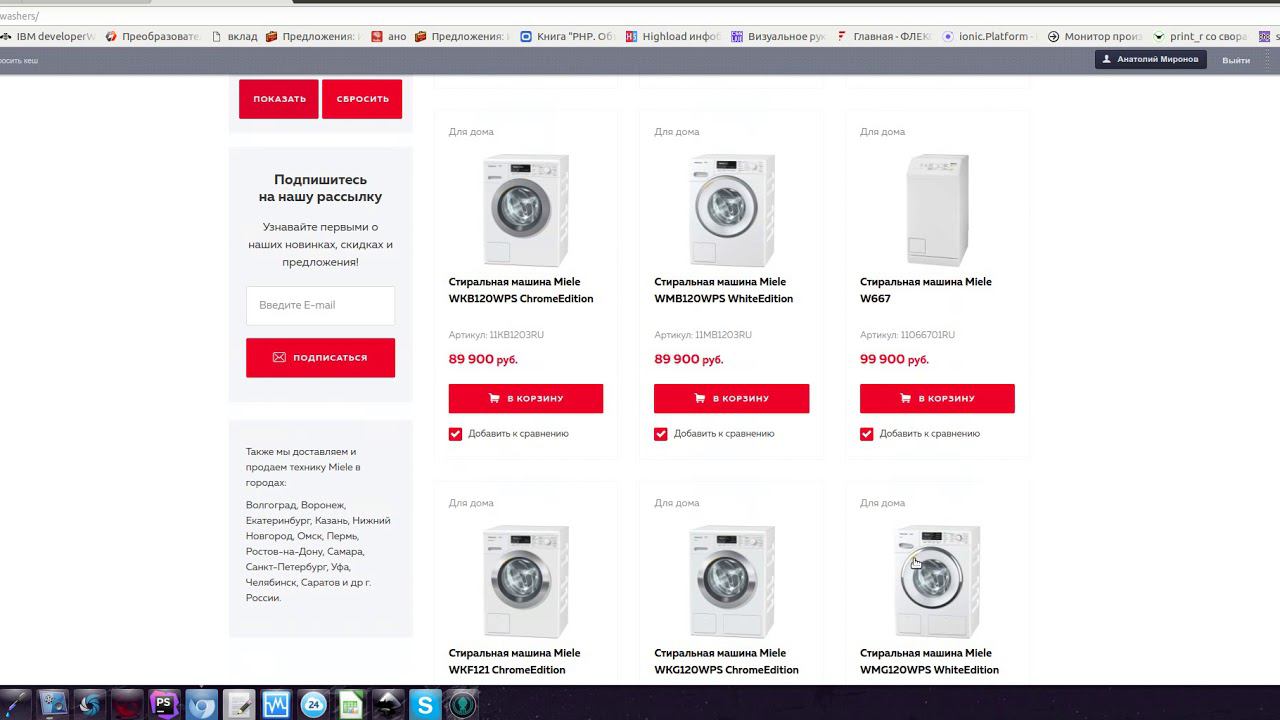Select the Артикул: 11MB1203RU text
Viewport: 1280px width, 720px height.
click(703, 335)
